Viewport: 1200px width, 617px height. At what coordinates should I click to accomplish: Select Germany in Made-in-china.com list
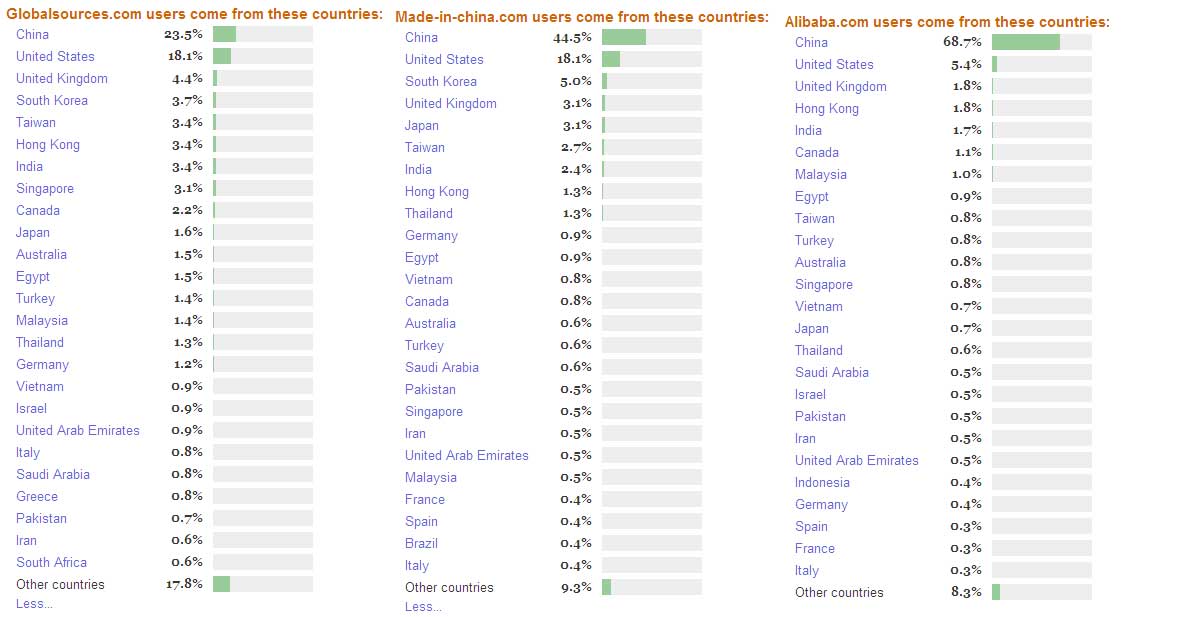[431, 235]
